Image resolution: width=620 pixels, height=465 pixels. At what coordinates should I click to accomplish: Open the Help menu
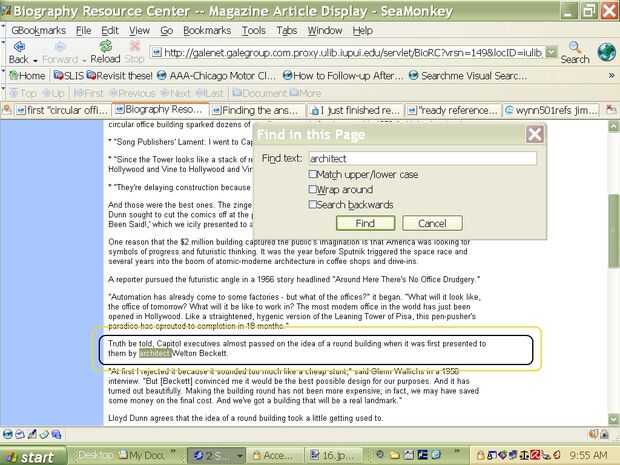[363, 30]
